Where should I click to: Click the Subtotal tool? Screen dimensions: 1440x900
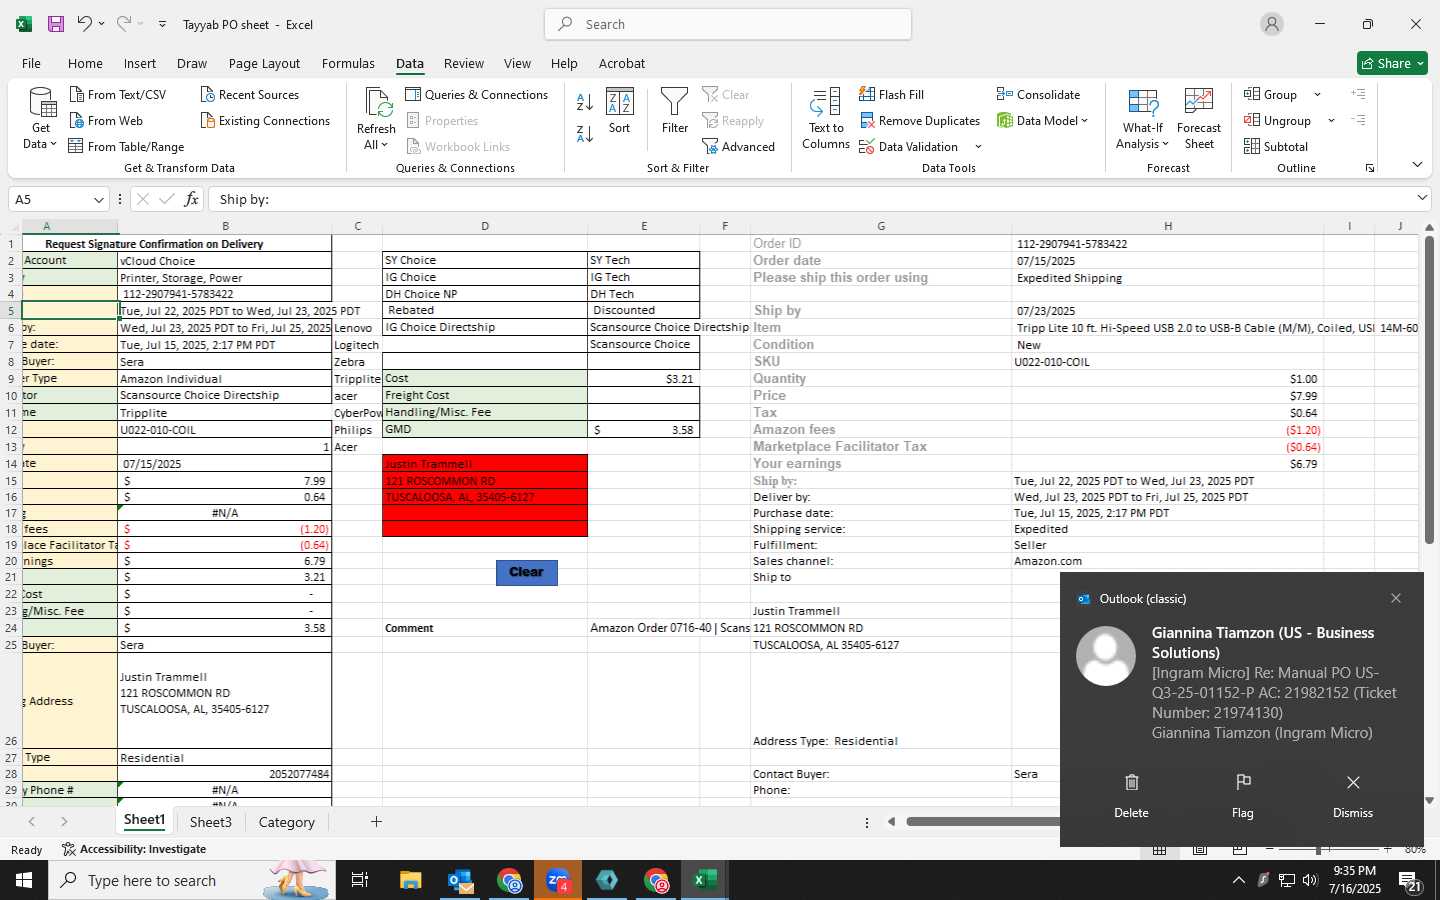coord(1276,146)
